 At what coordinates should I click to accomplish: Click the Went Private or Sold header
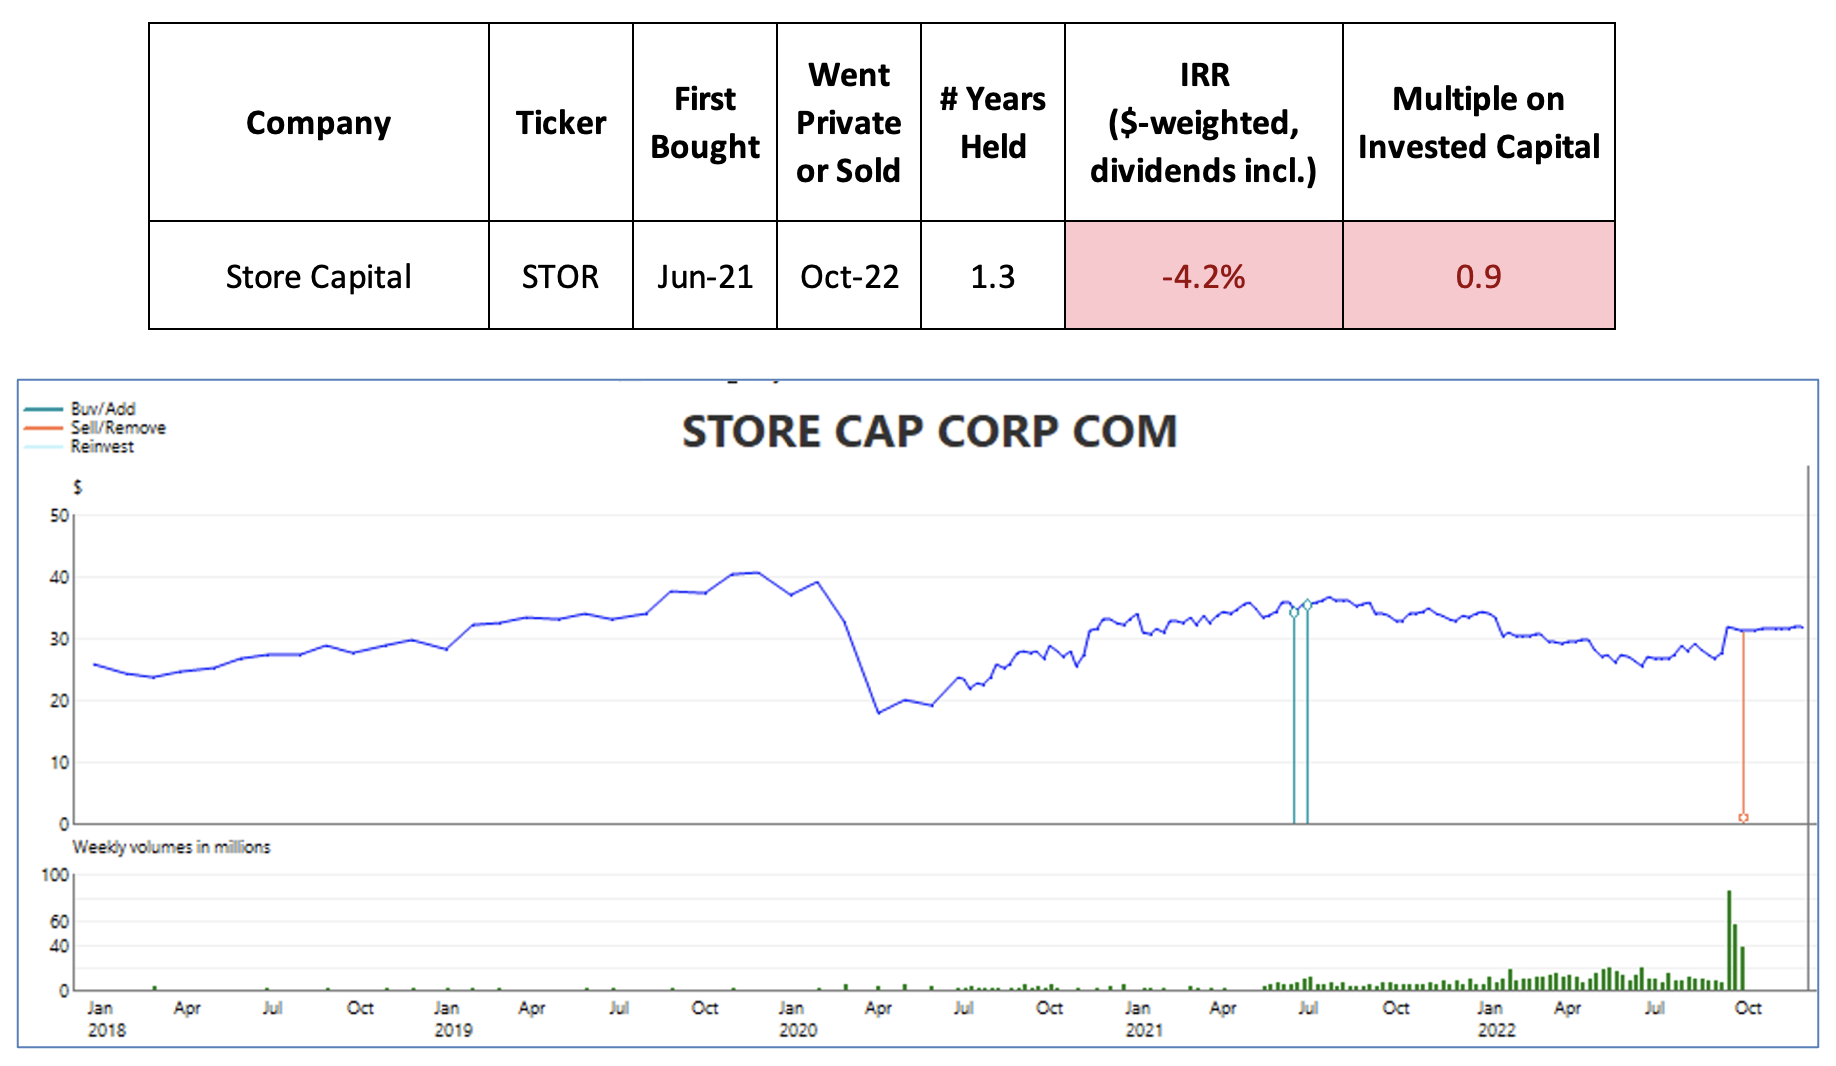[848, 123]
